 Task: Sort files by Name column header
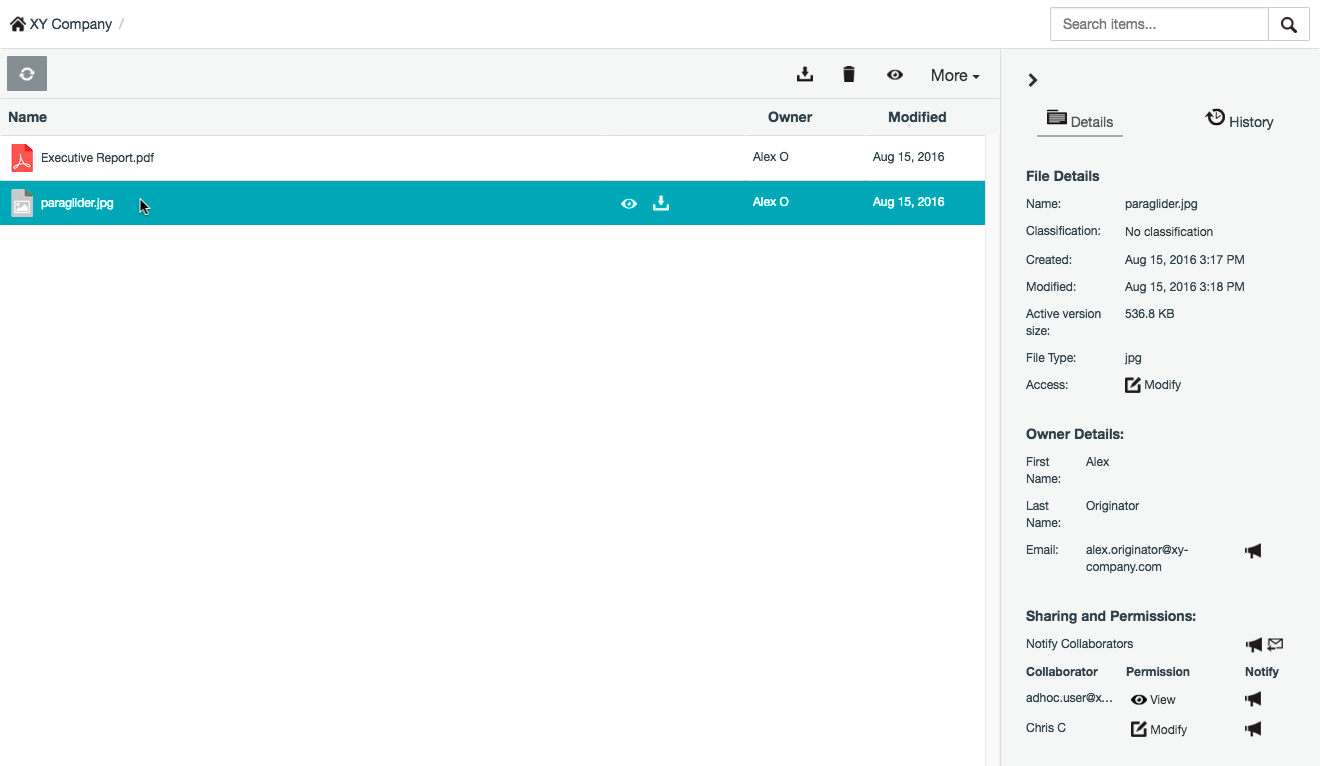click(x=28, y=117)
